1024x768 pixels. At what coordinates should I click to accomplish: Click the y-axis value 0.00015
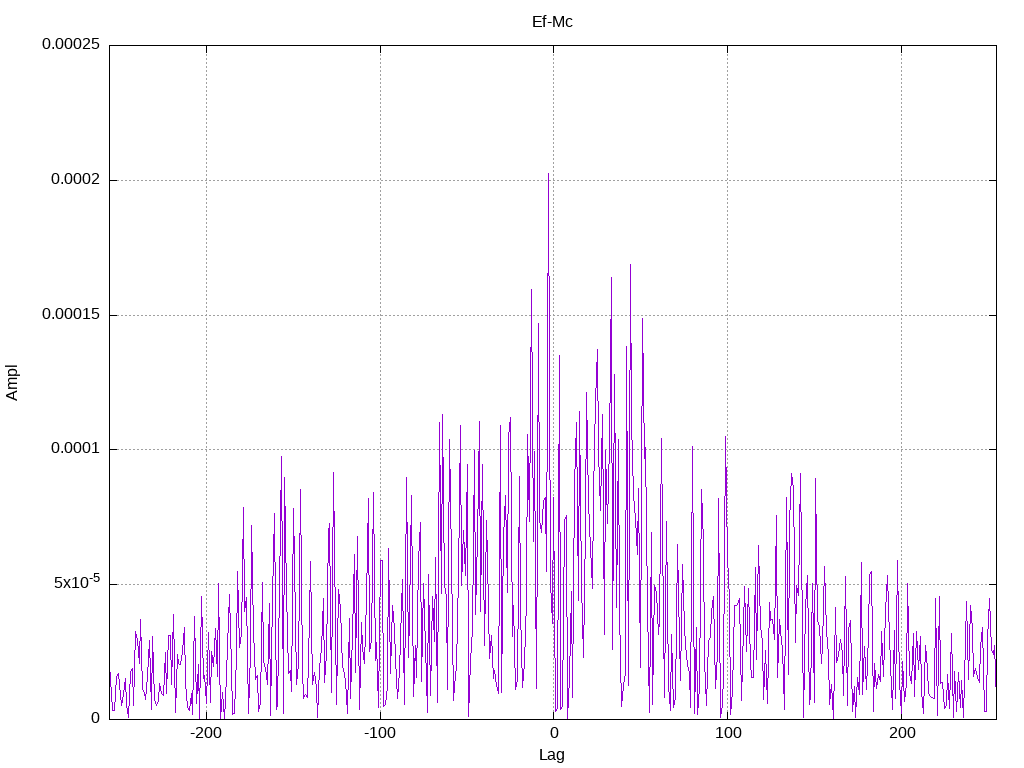(71, 314)
